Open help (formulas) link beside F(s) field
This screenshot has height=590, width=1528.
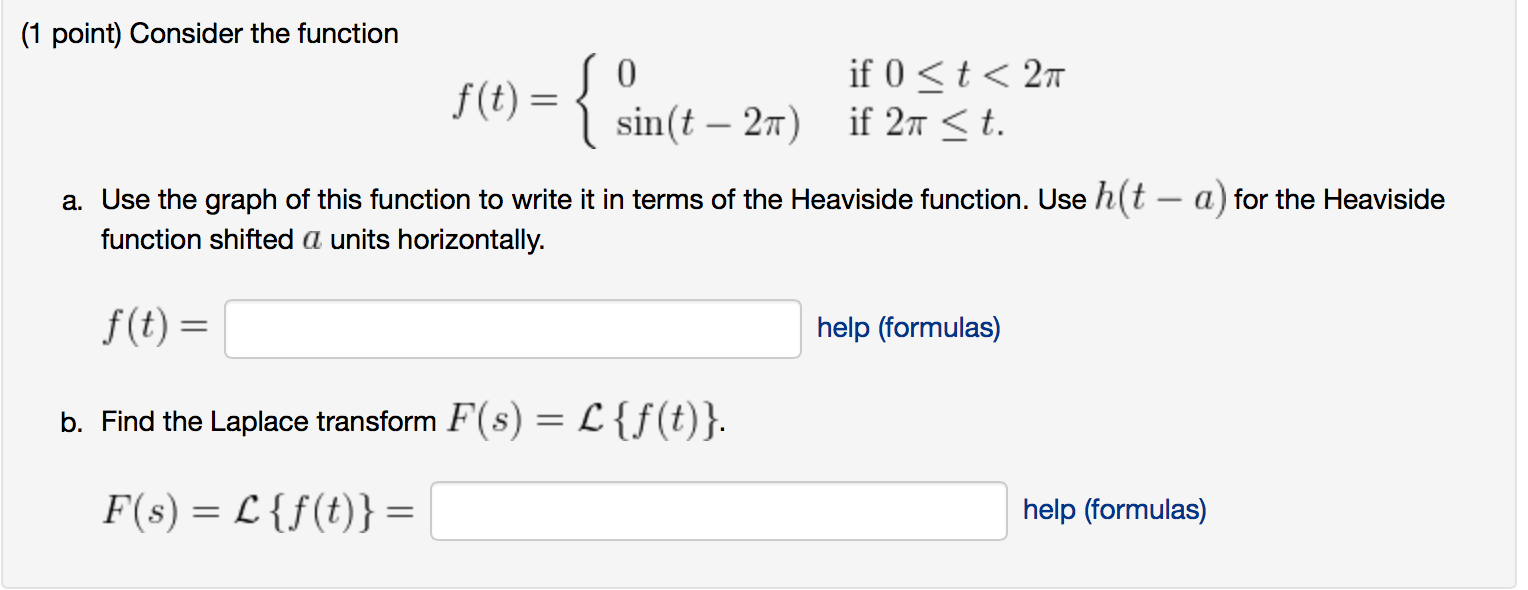click(x=1114, y=510)
